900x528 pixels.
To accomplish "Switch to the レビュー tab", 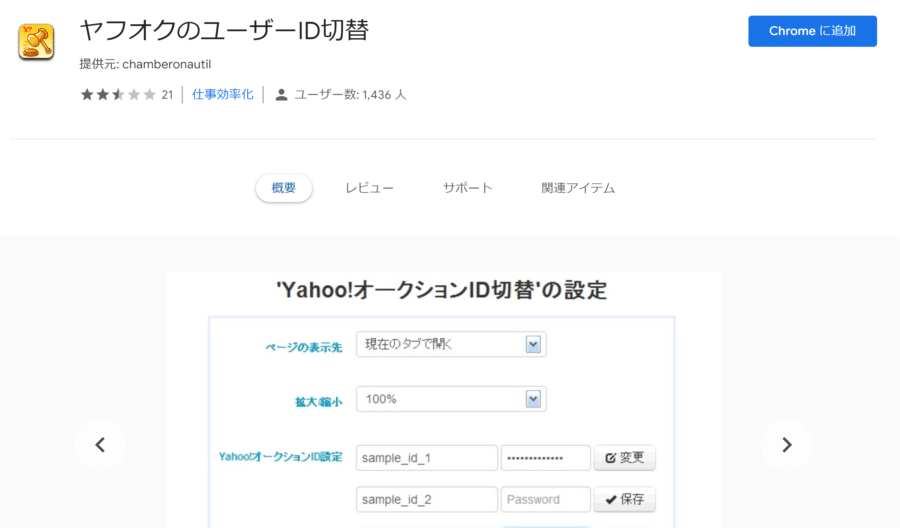I will click(370, 188).
